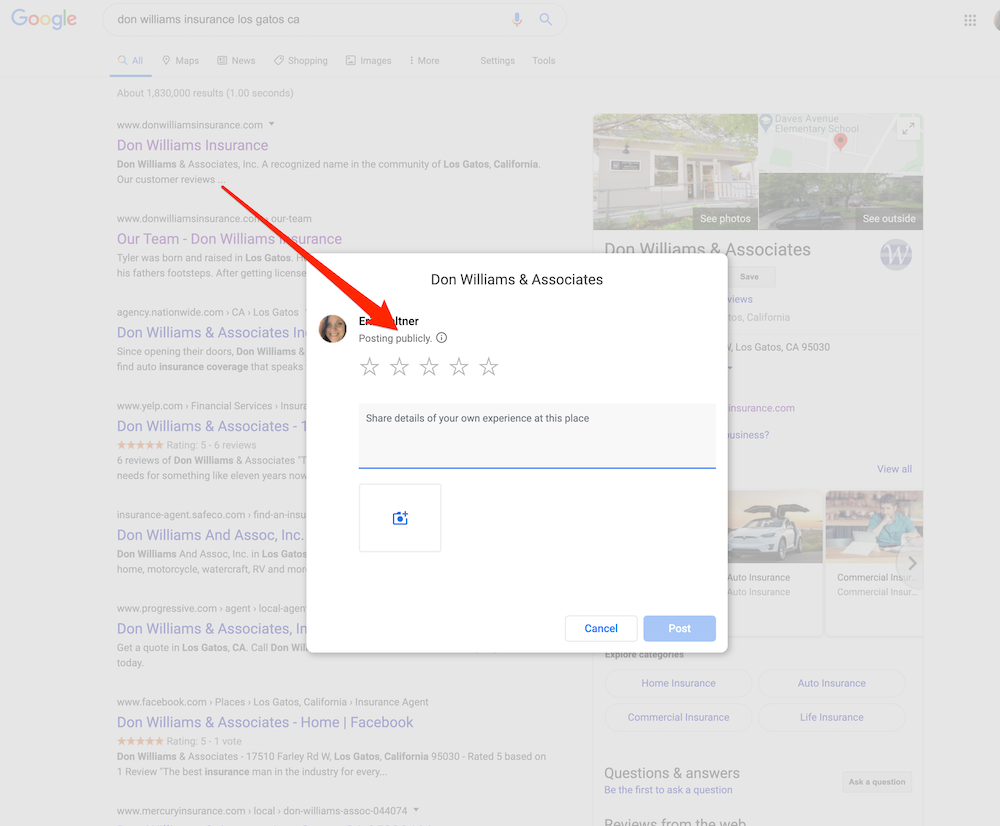Viewport: 1000px width, 826px height.
Task: Click the Ask a question button
Action: (877, 782)
